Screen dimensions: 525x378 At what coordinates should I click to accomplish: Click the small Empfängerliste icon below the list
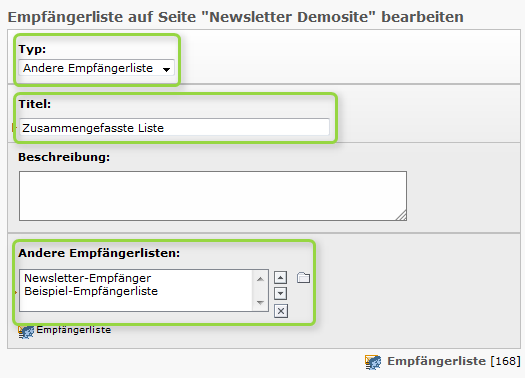pos(26,332)
